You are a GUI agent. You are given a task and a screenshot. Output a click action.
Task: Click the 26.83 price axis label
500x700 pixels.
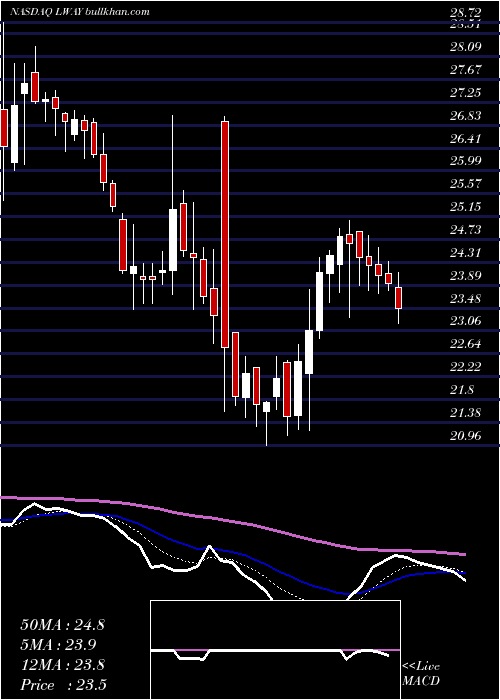(466, 116)
